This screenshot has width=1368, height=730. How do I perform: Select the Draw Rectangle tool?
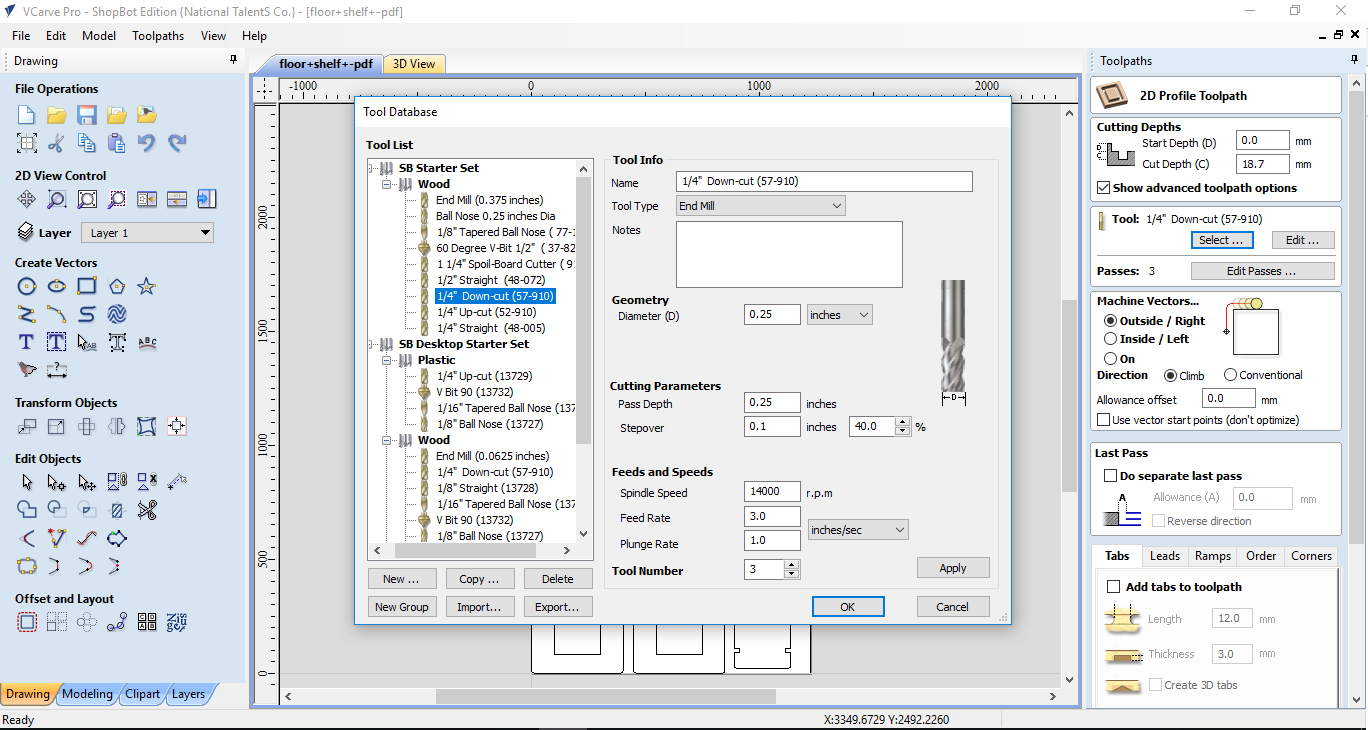[x=87, y=287]
